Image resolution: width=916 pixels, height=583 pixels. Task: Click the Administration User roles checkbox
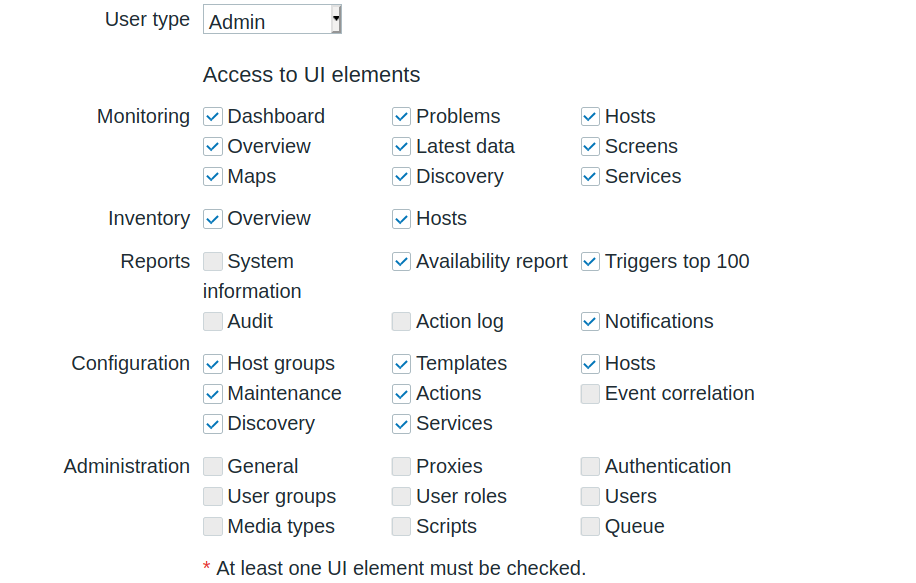pos(401,497)
